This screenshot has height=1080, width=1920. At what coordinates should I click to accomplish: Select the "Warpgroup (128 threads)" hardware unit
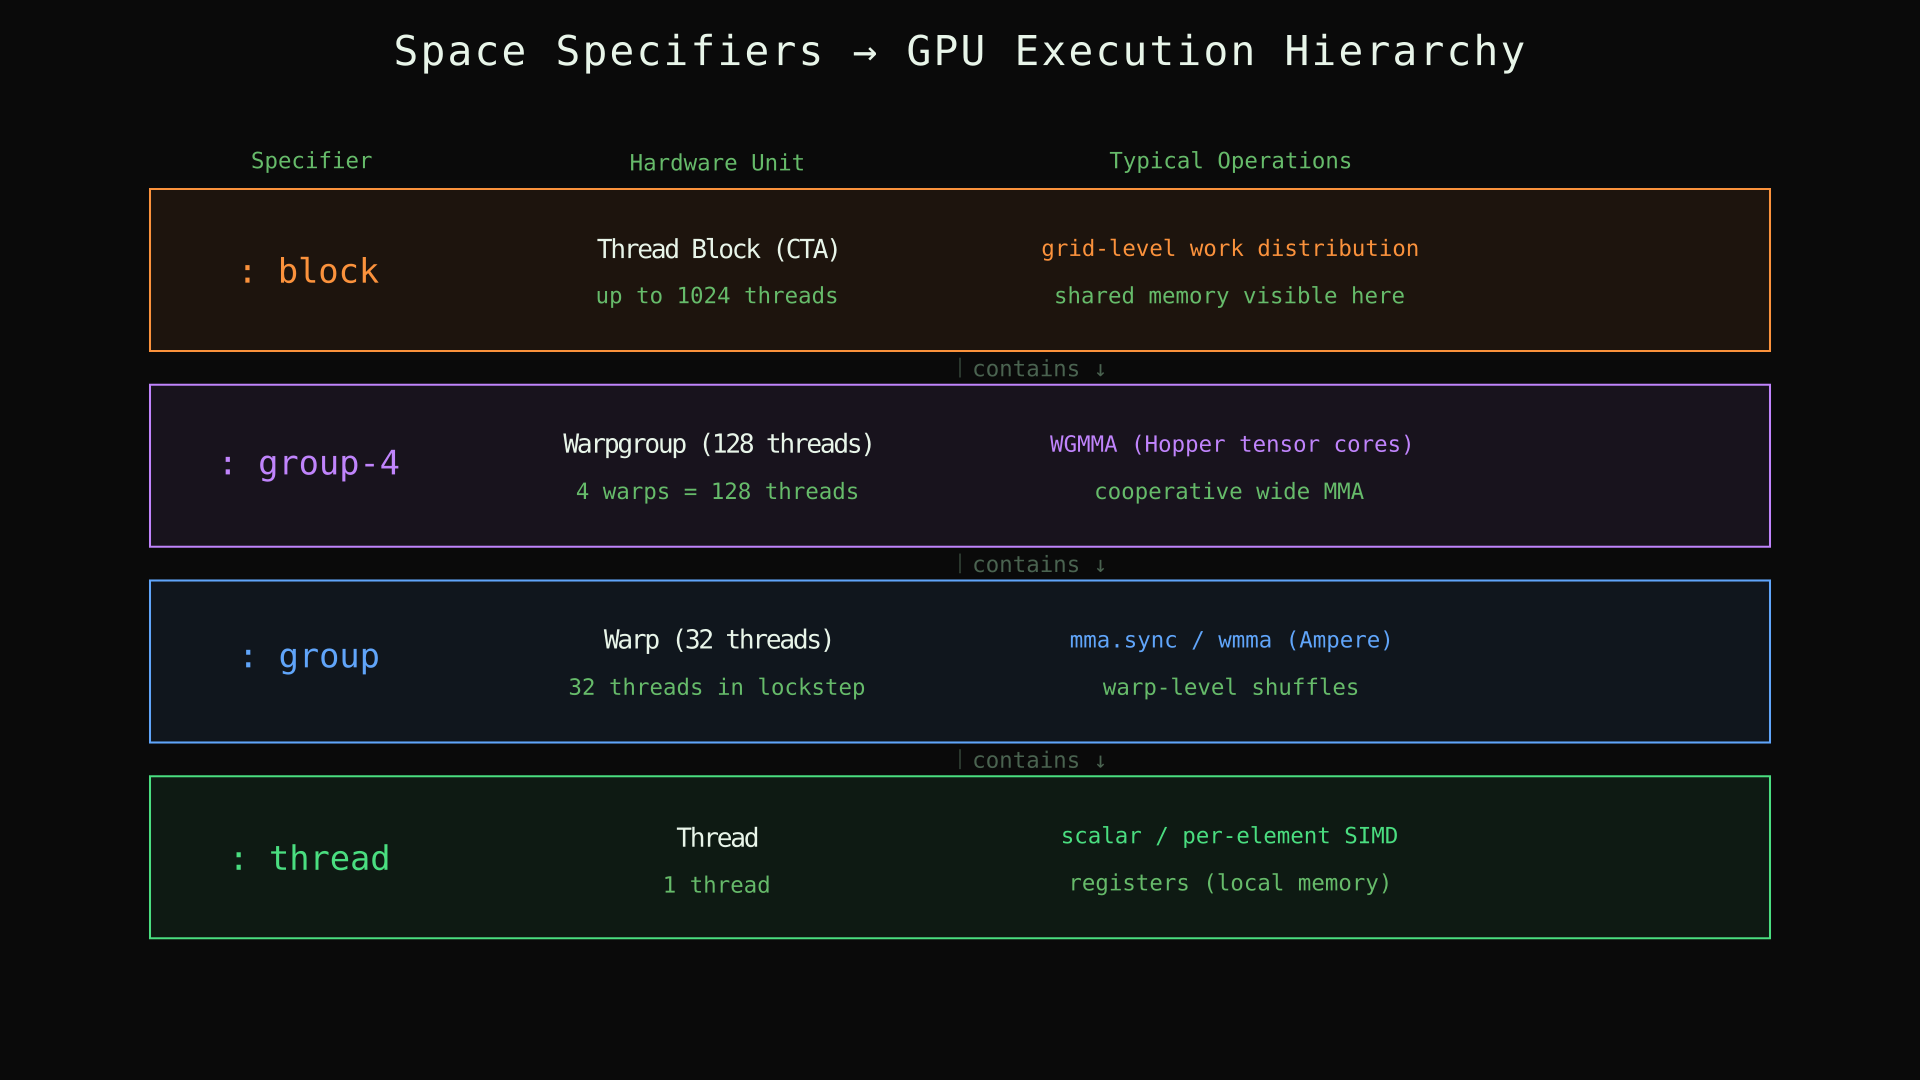click(x=717, y=444)
